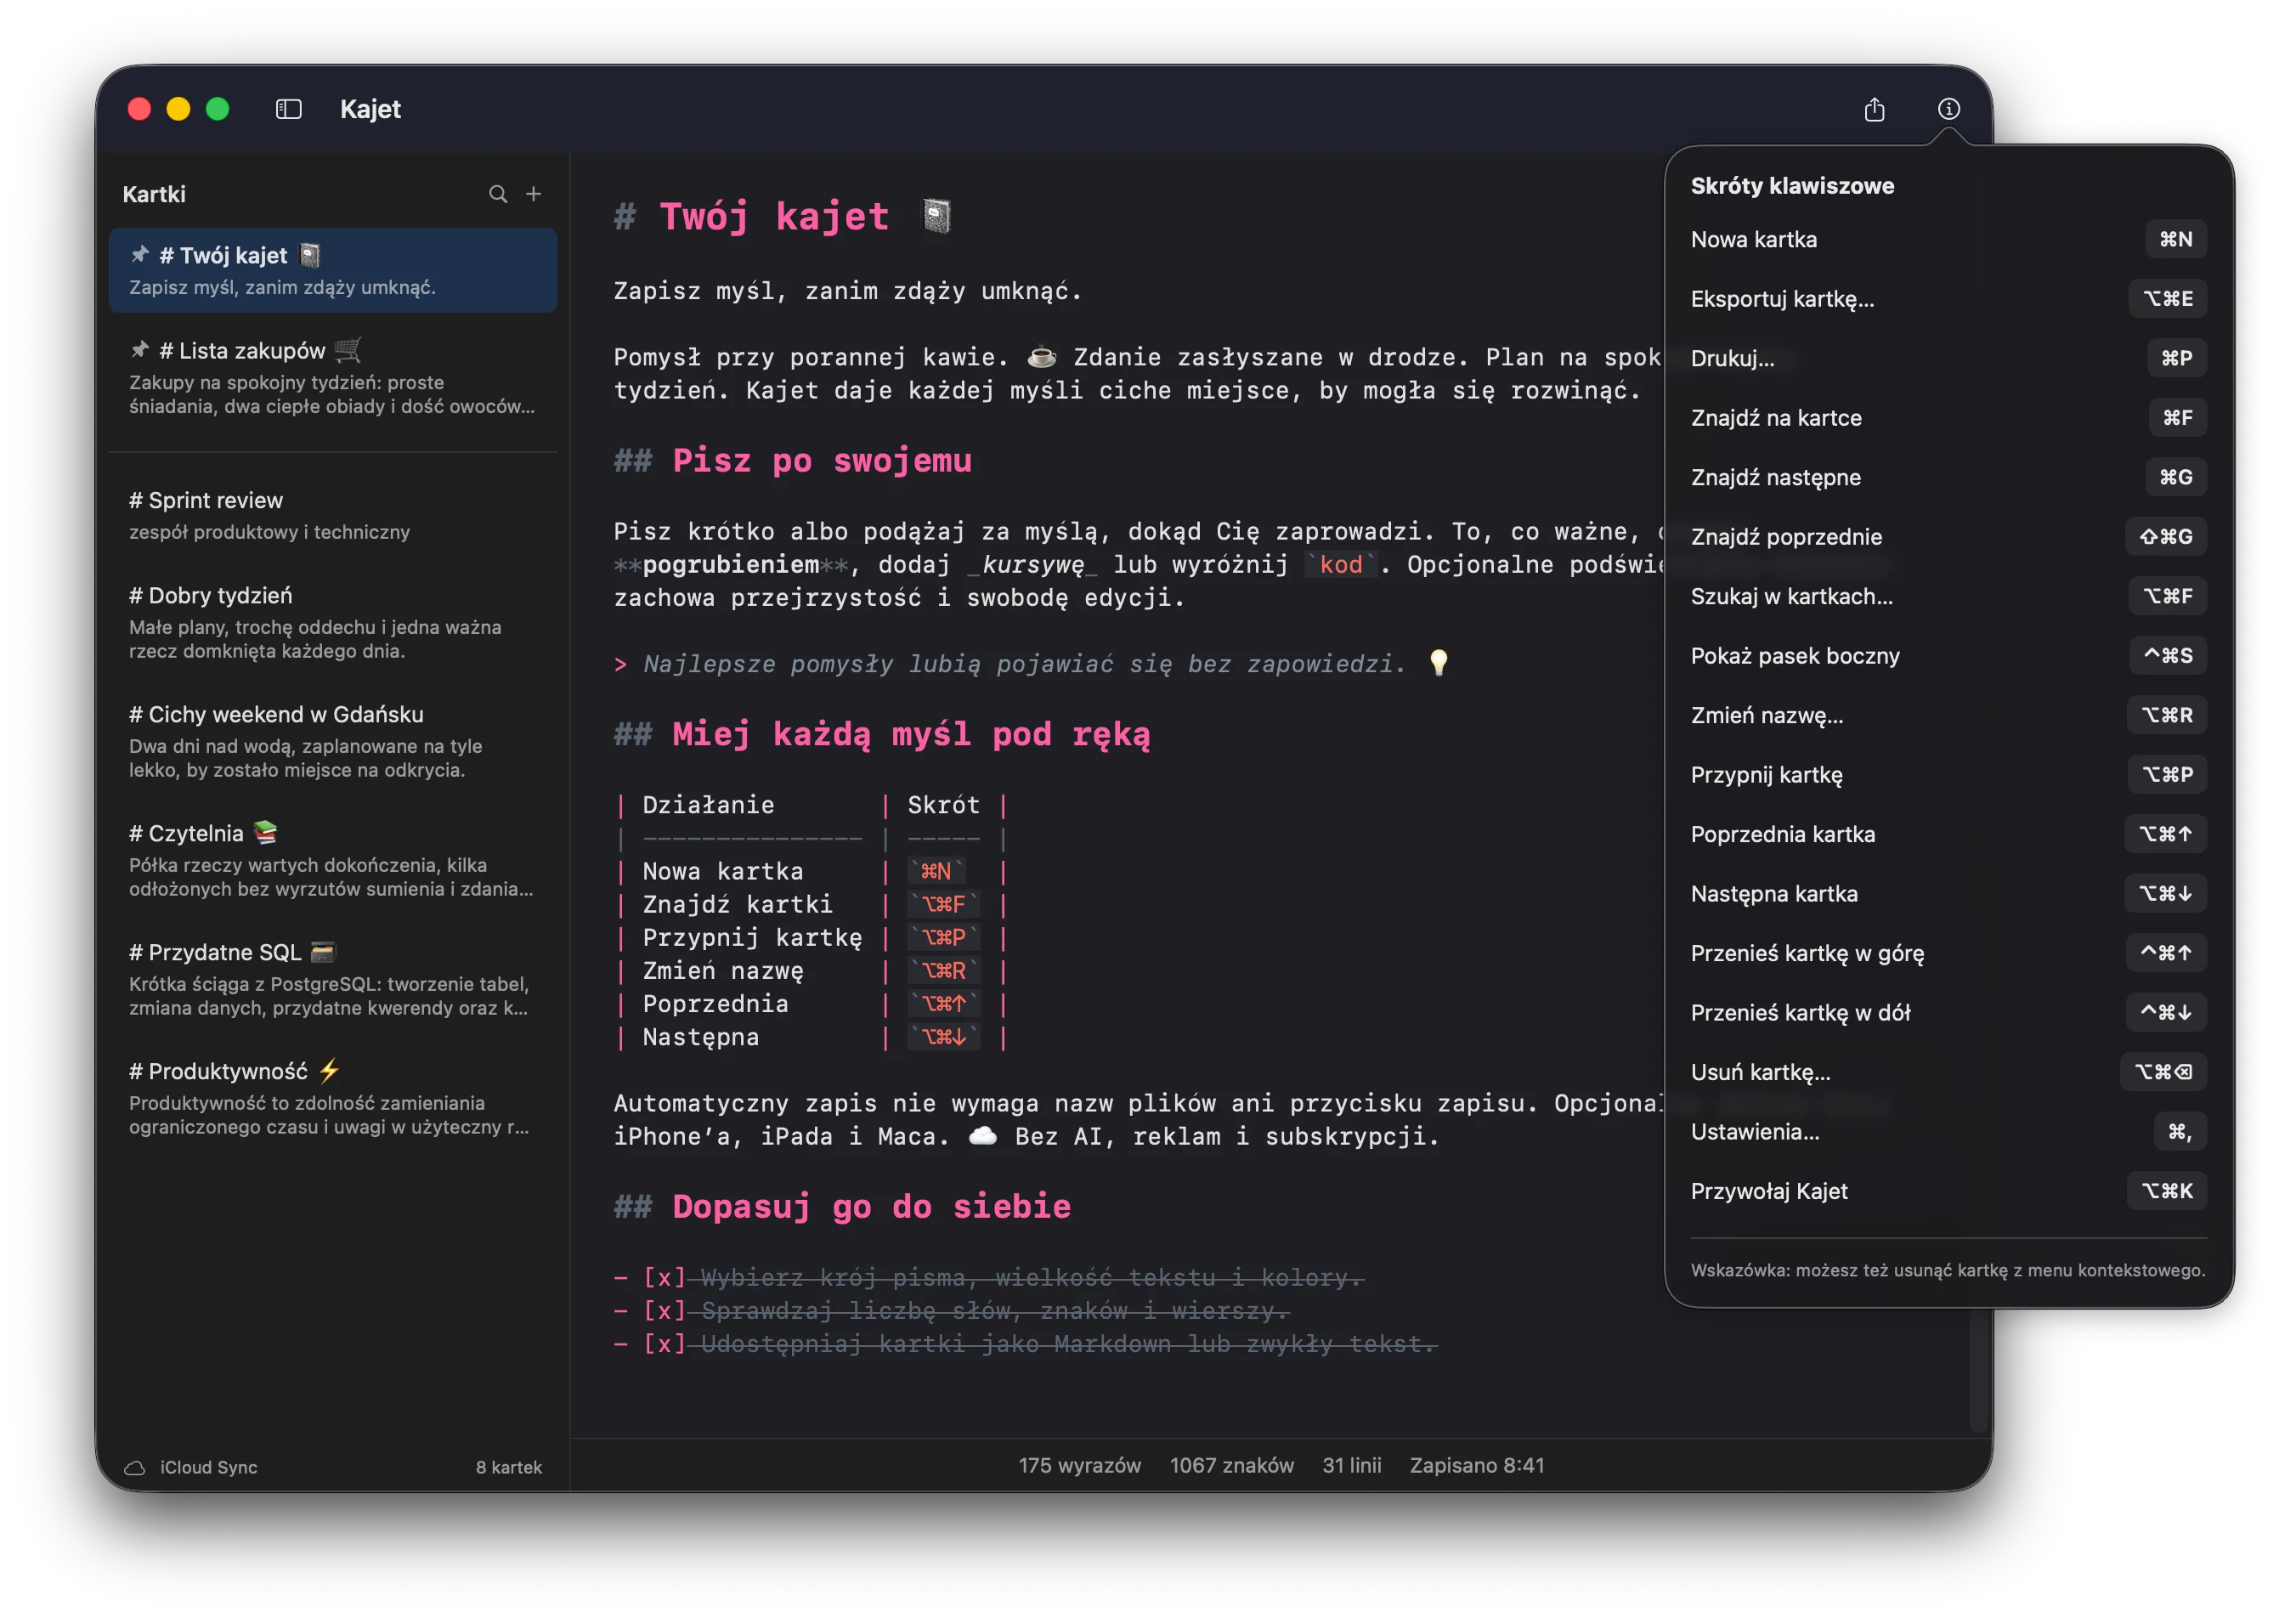Click the Dopasuj go do siebie heading

871,1206
